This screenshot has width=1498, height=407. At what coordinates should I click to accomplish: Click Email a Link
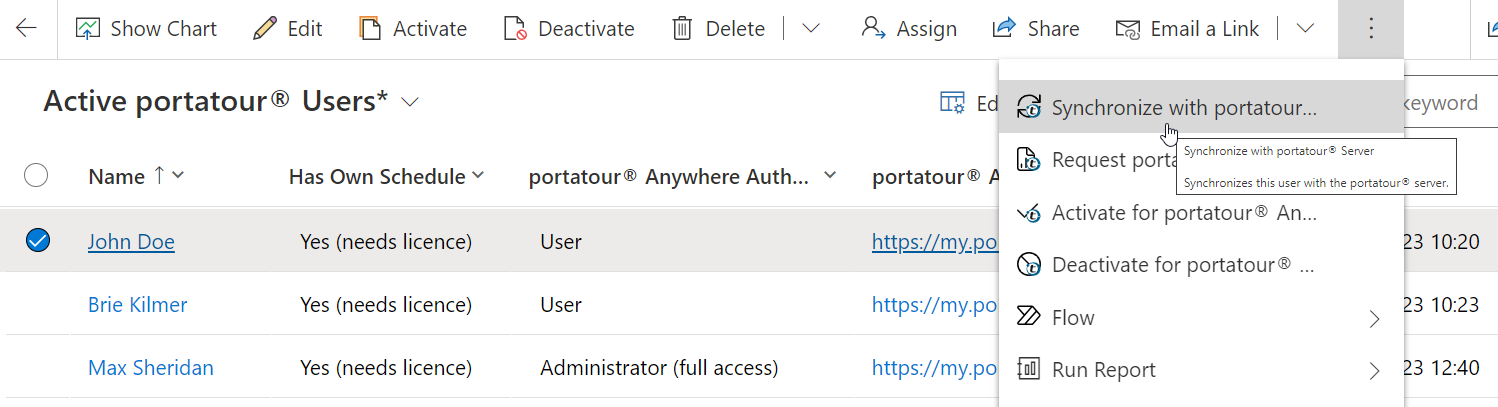click(x=1187, y=29)
